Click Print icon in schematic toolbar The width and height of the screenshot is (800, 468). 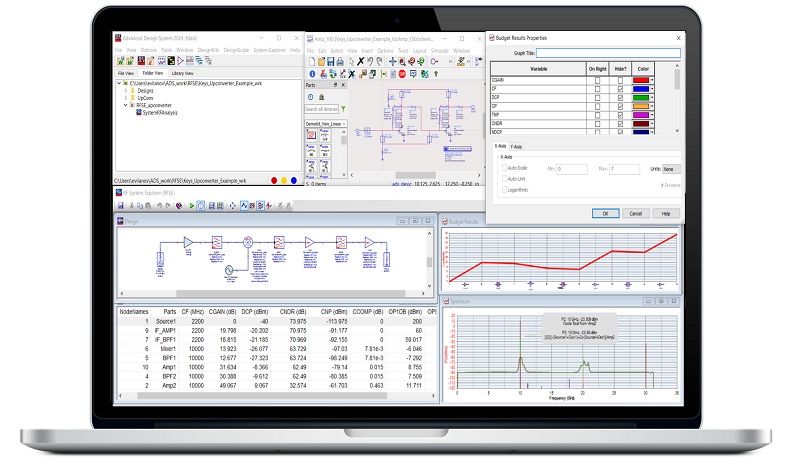coord(340,62)
